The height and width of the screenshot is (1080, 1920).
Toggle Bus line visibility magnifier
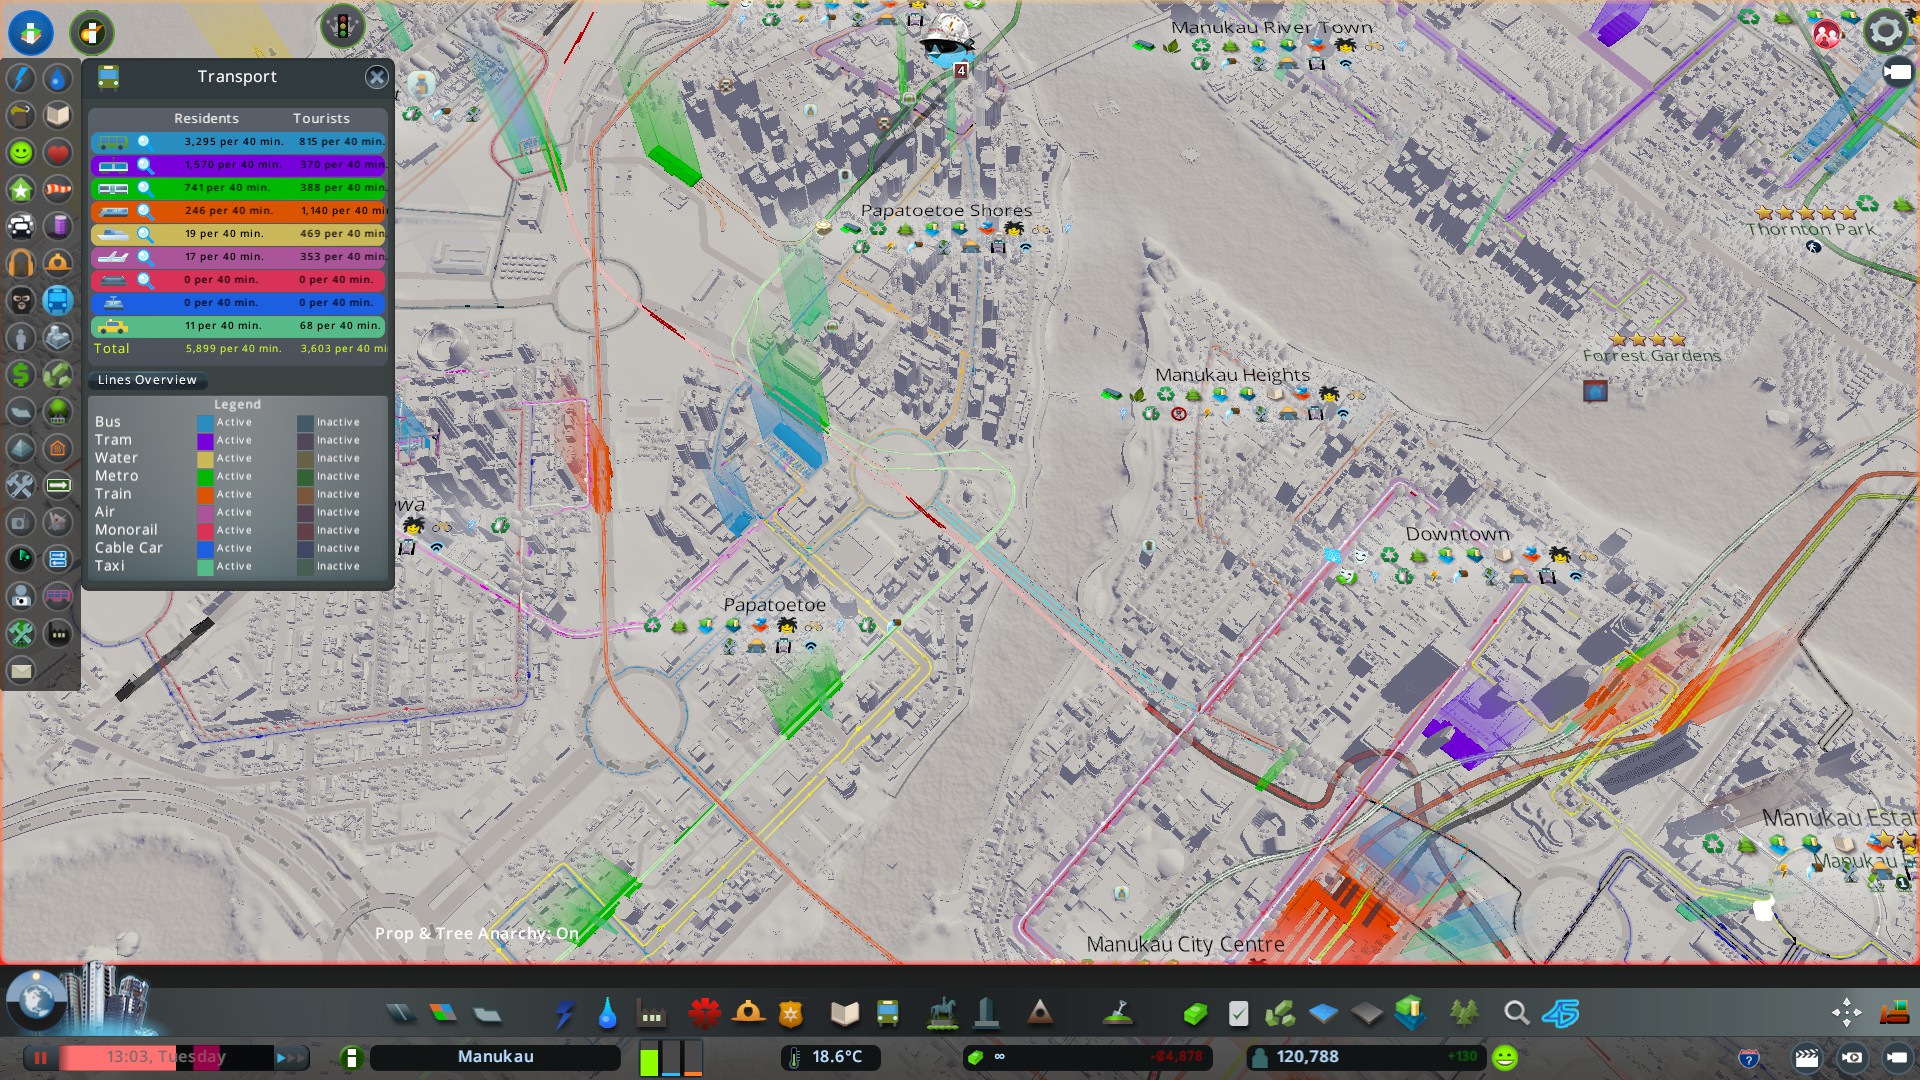144,141
